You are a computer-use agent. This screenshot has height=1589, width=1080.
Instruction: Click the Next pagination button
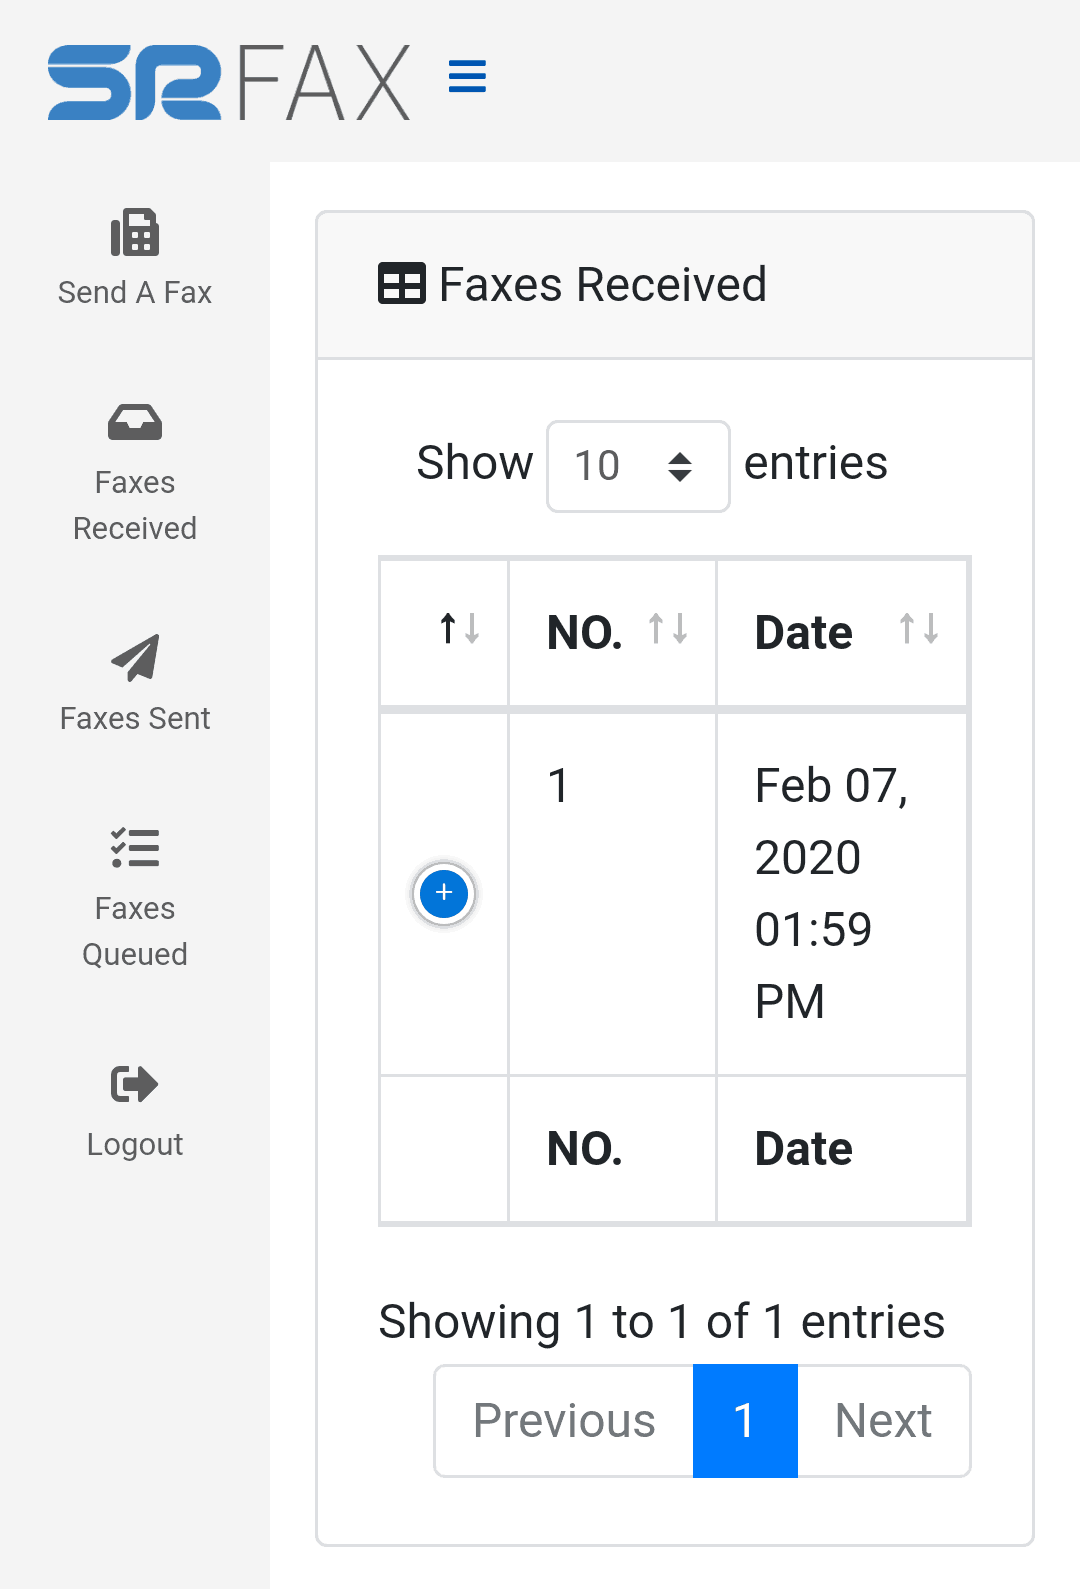coord(883,1421)
